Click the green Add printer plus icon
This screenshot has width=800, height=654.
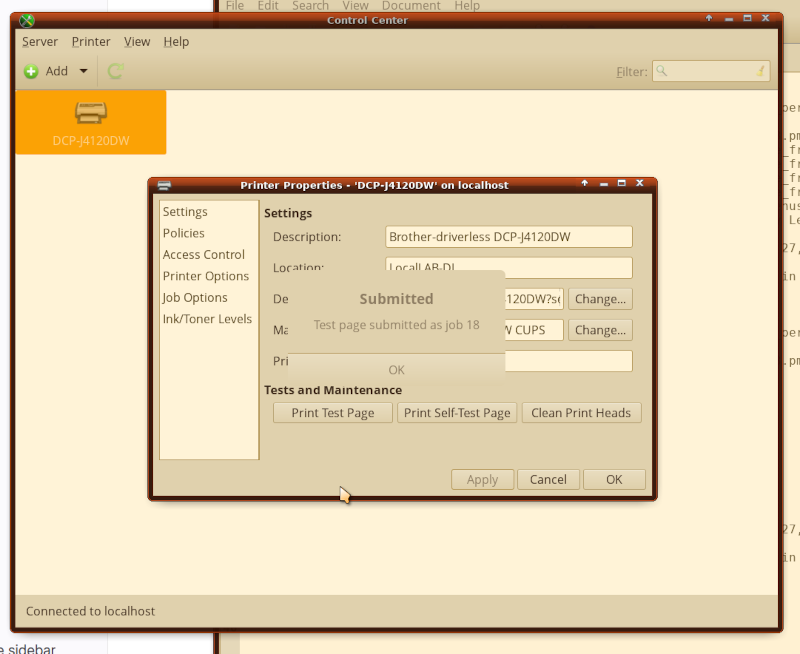pyautogui.click(x=31, y=71)
